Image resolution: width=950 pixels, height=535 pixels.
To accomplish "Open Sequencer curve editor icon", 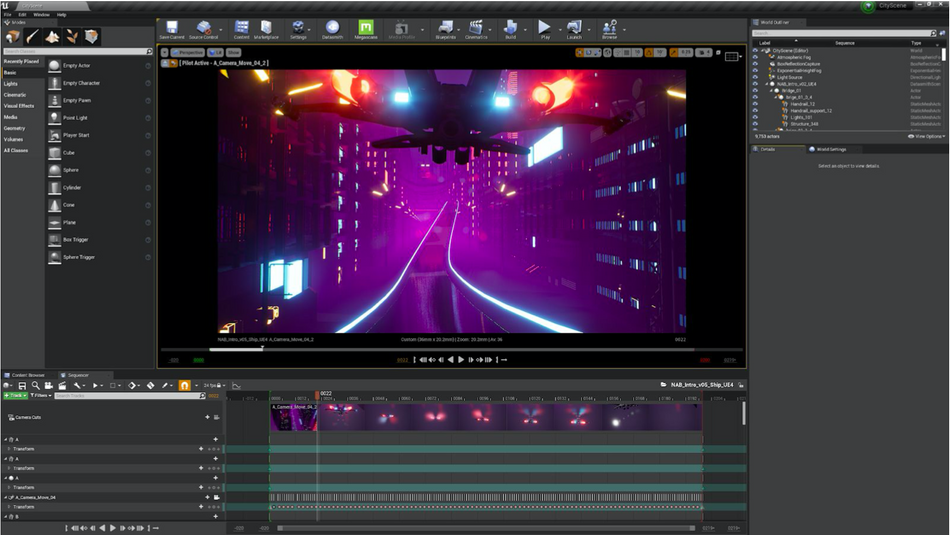I will [x=236, y=385].
